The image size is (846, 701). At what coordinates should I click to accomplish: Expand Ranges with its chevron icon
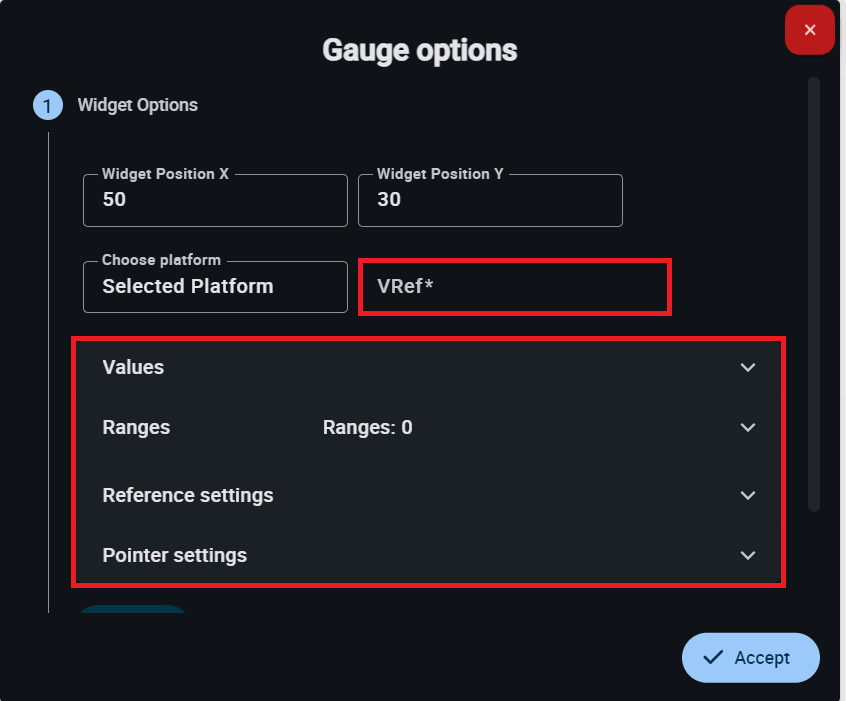(x=747, y=427)
